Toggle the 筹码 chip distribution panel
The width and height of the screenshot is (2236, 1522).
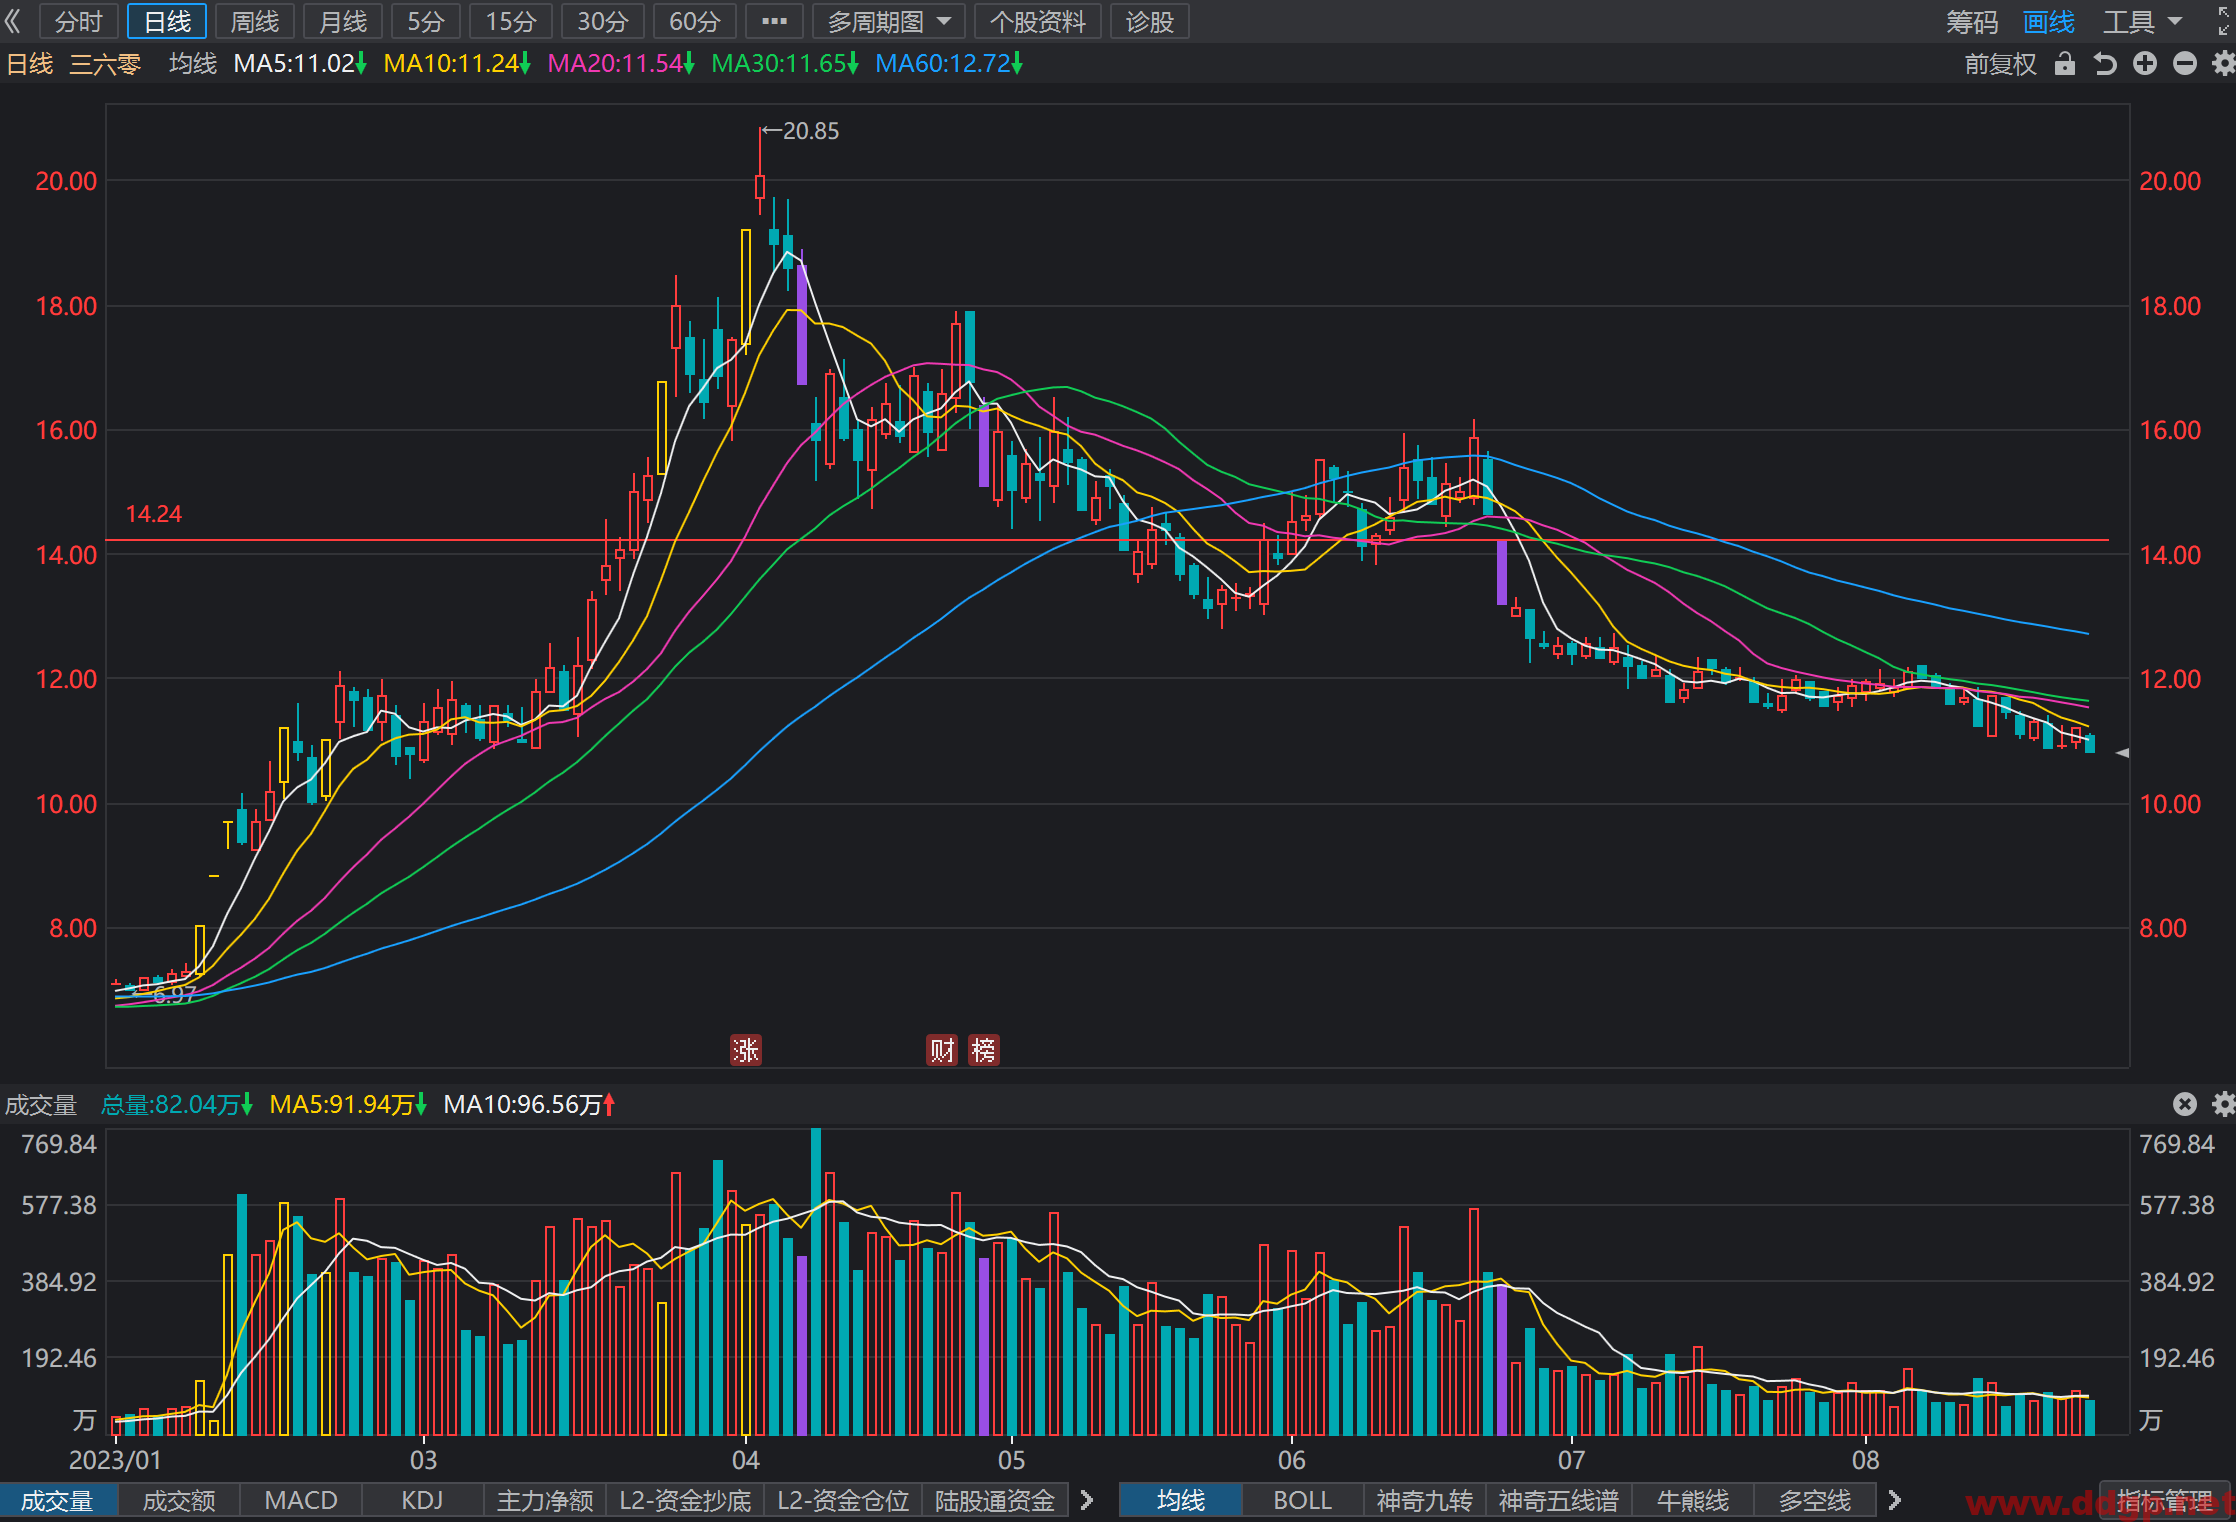(x=1971, y=22)
